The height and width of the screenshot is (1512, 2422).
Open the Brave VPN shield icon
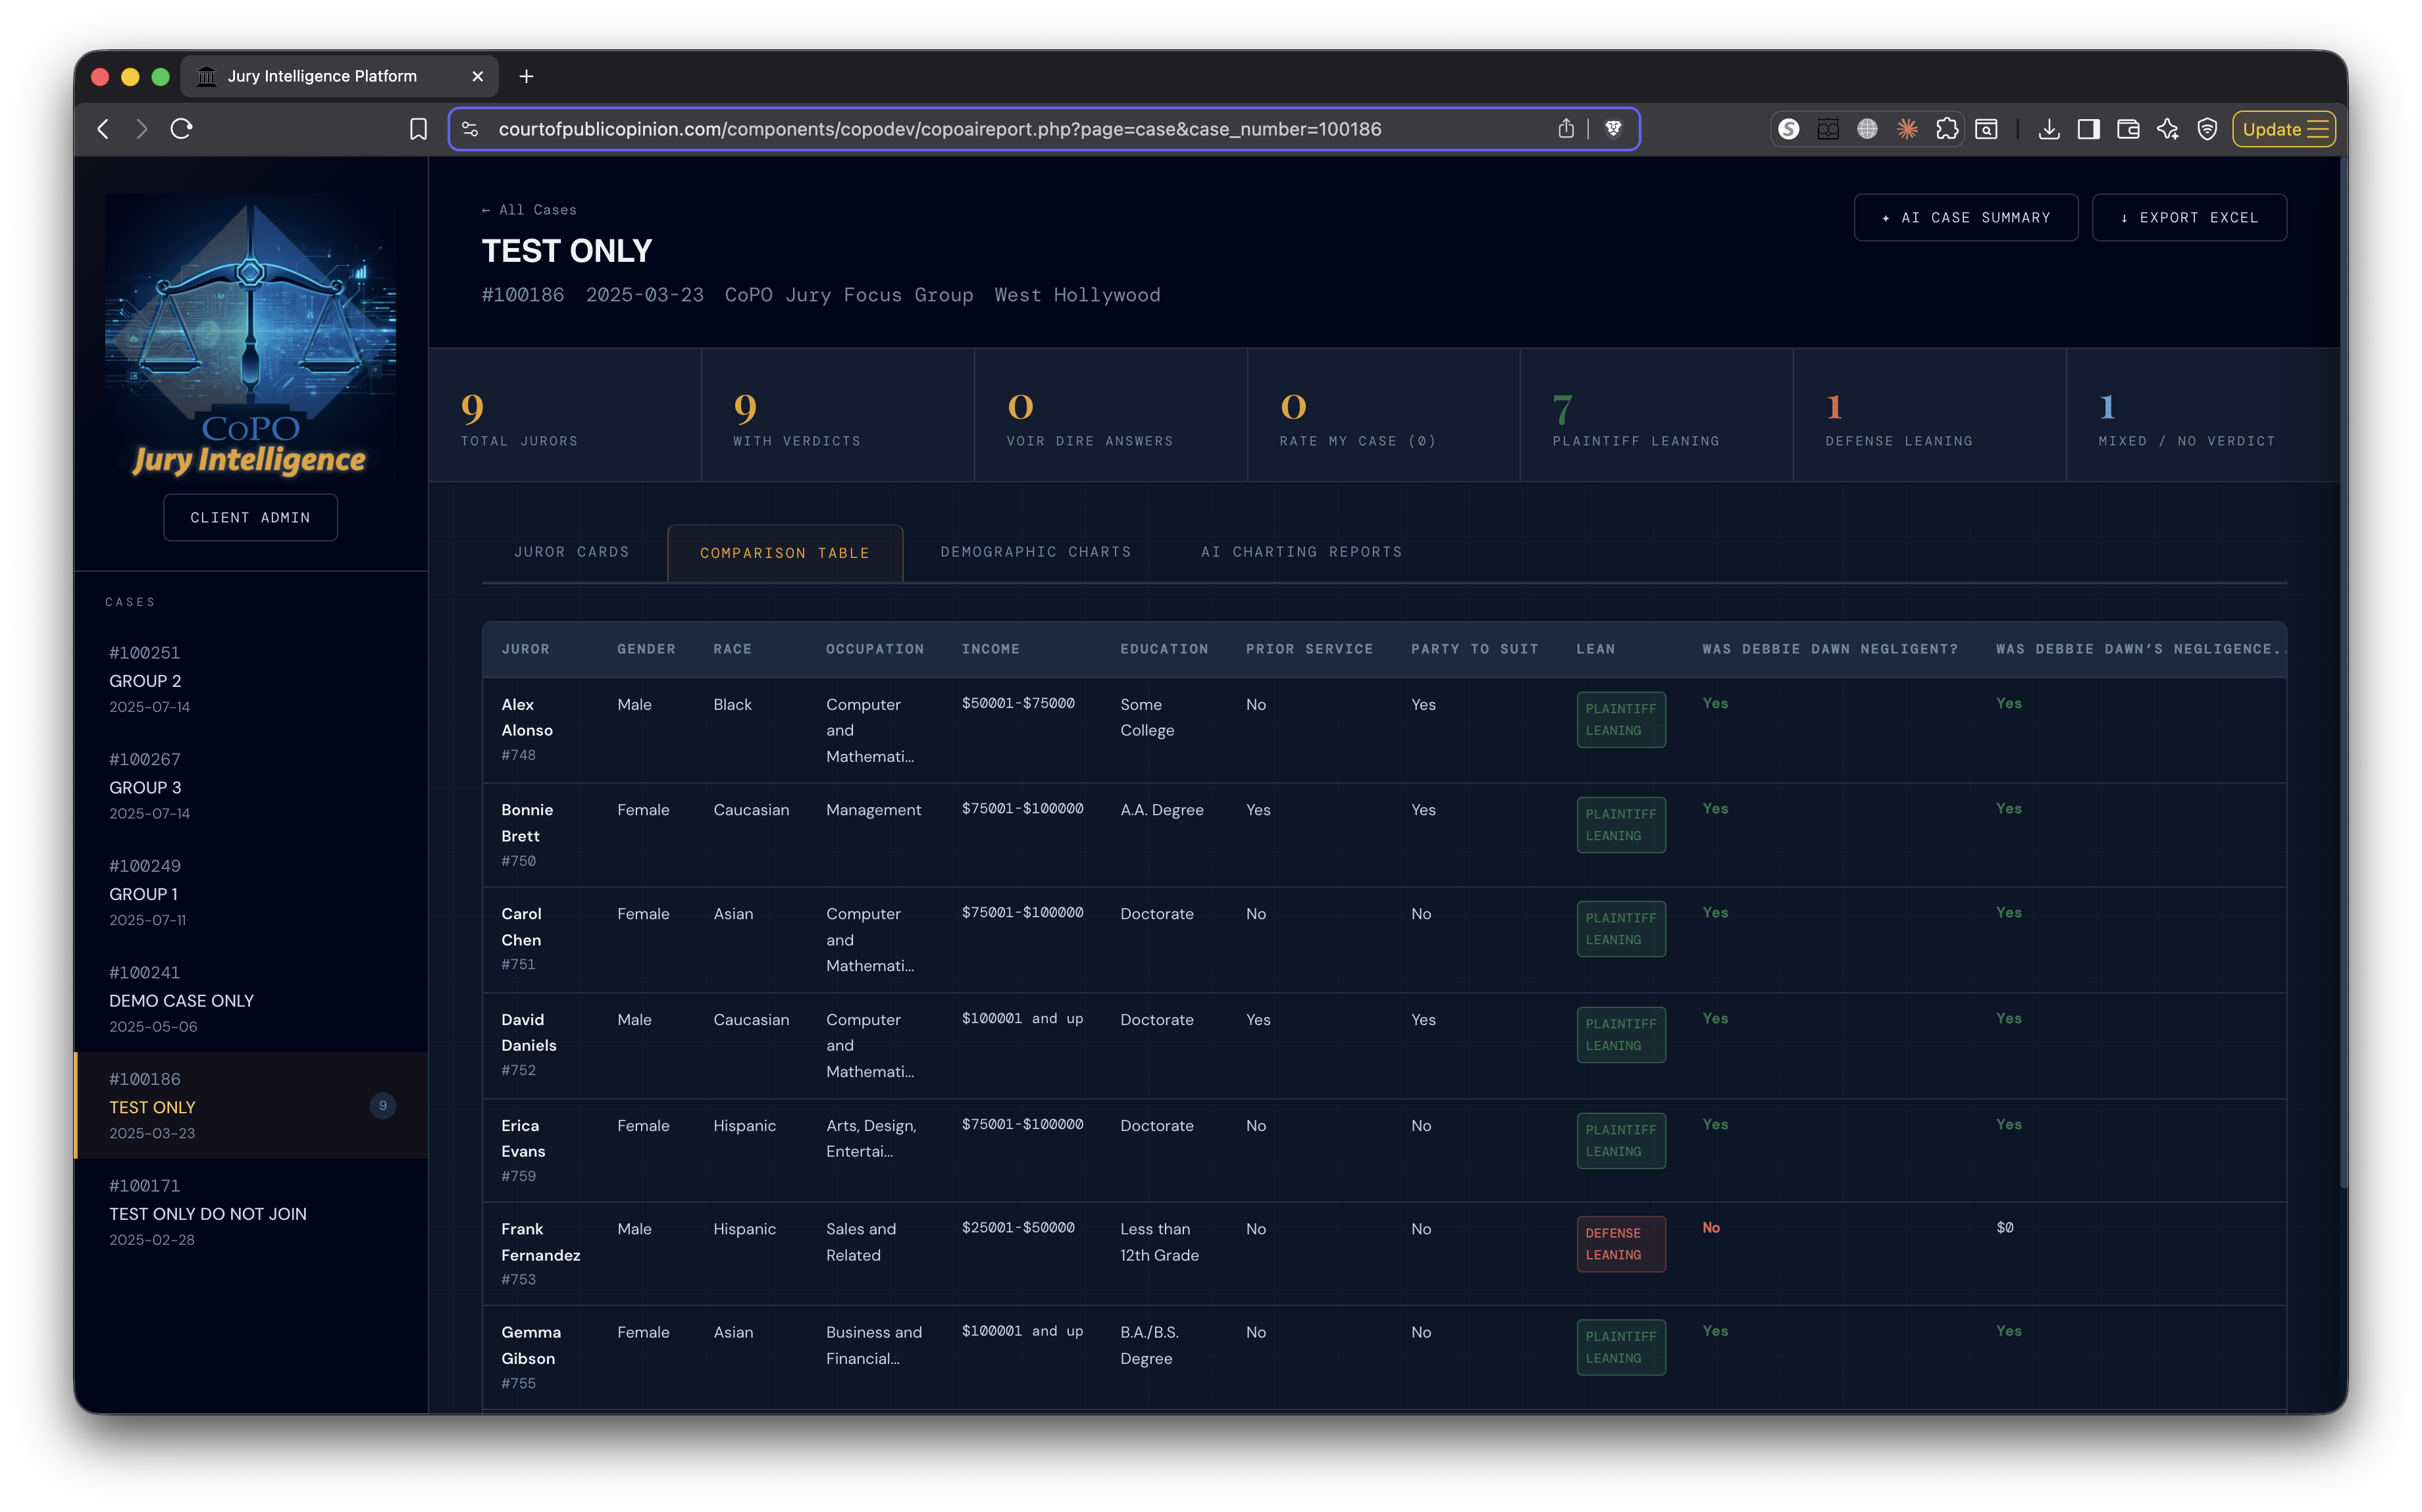[x=2207, y=129]
